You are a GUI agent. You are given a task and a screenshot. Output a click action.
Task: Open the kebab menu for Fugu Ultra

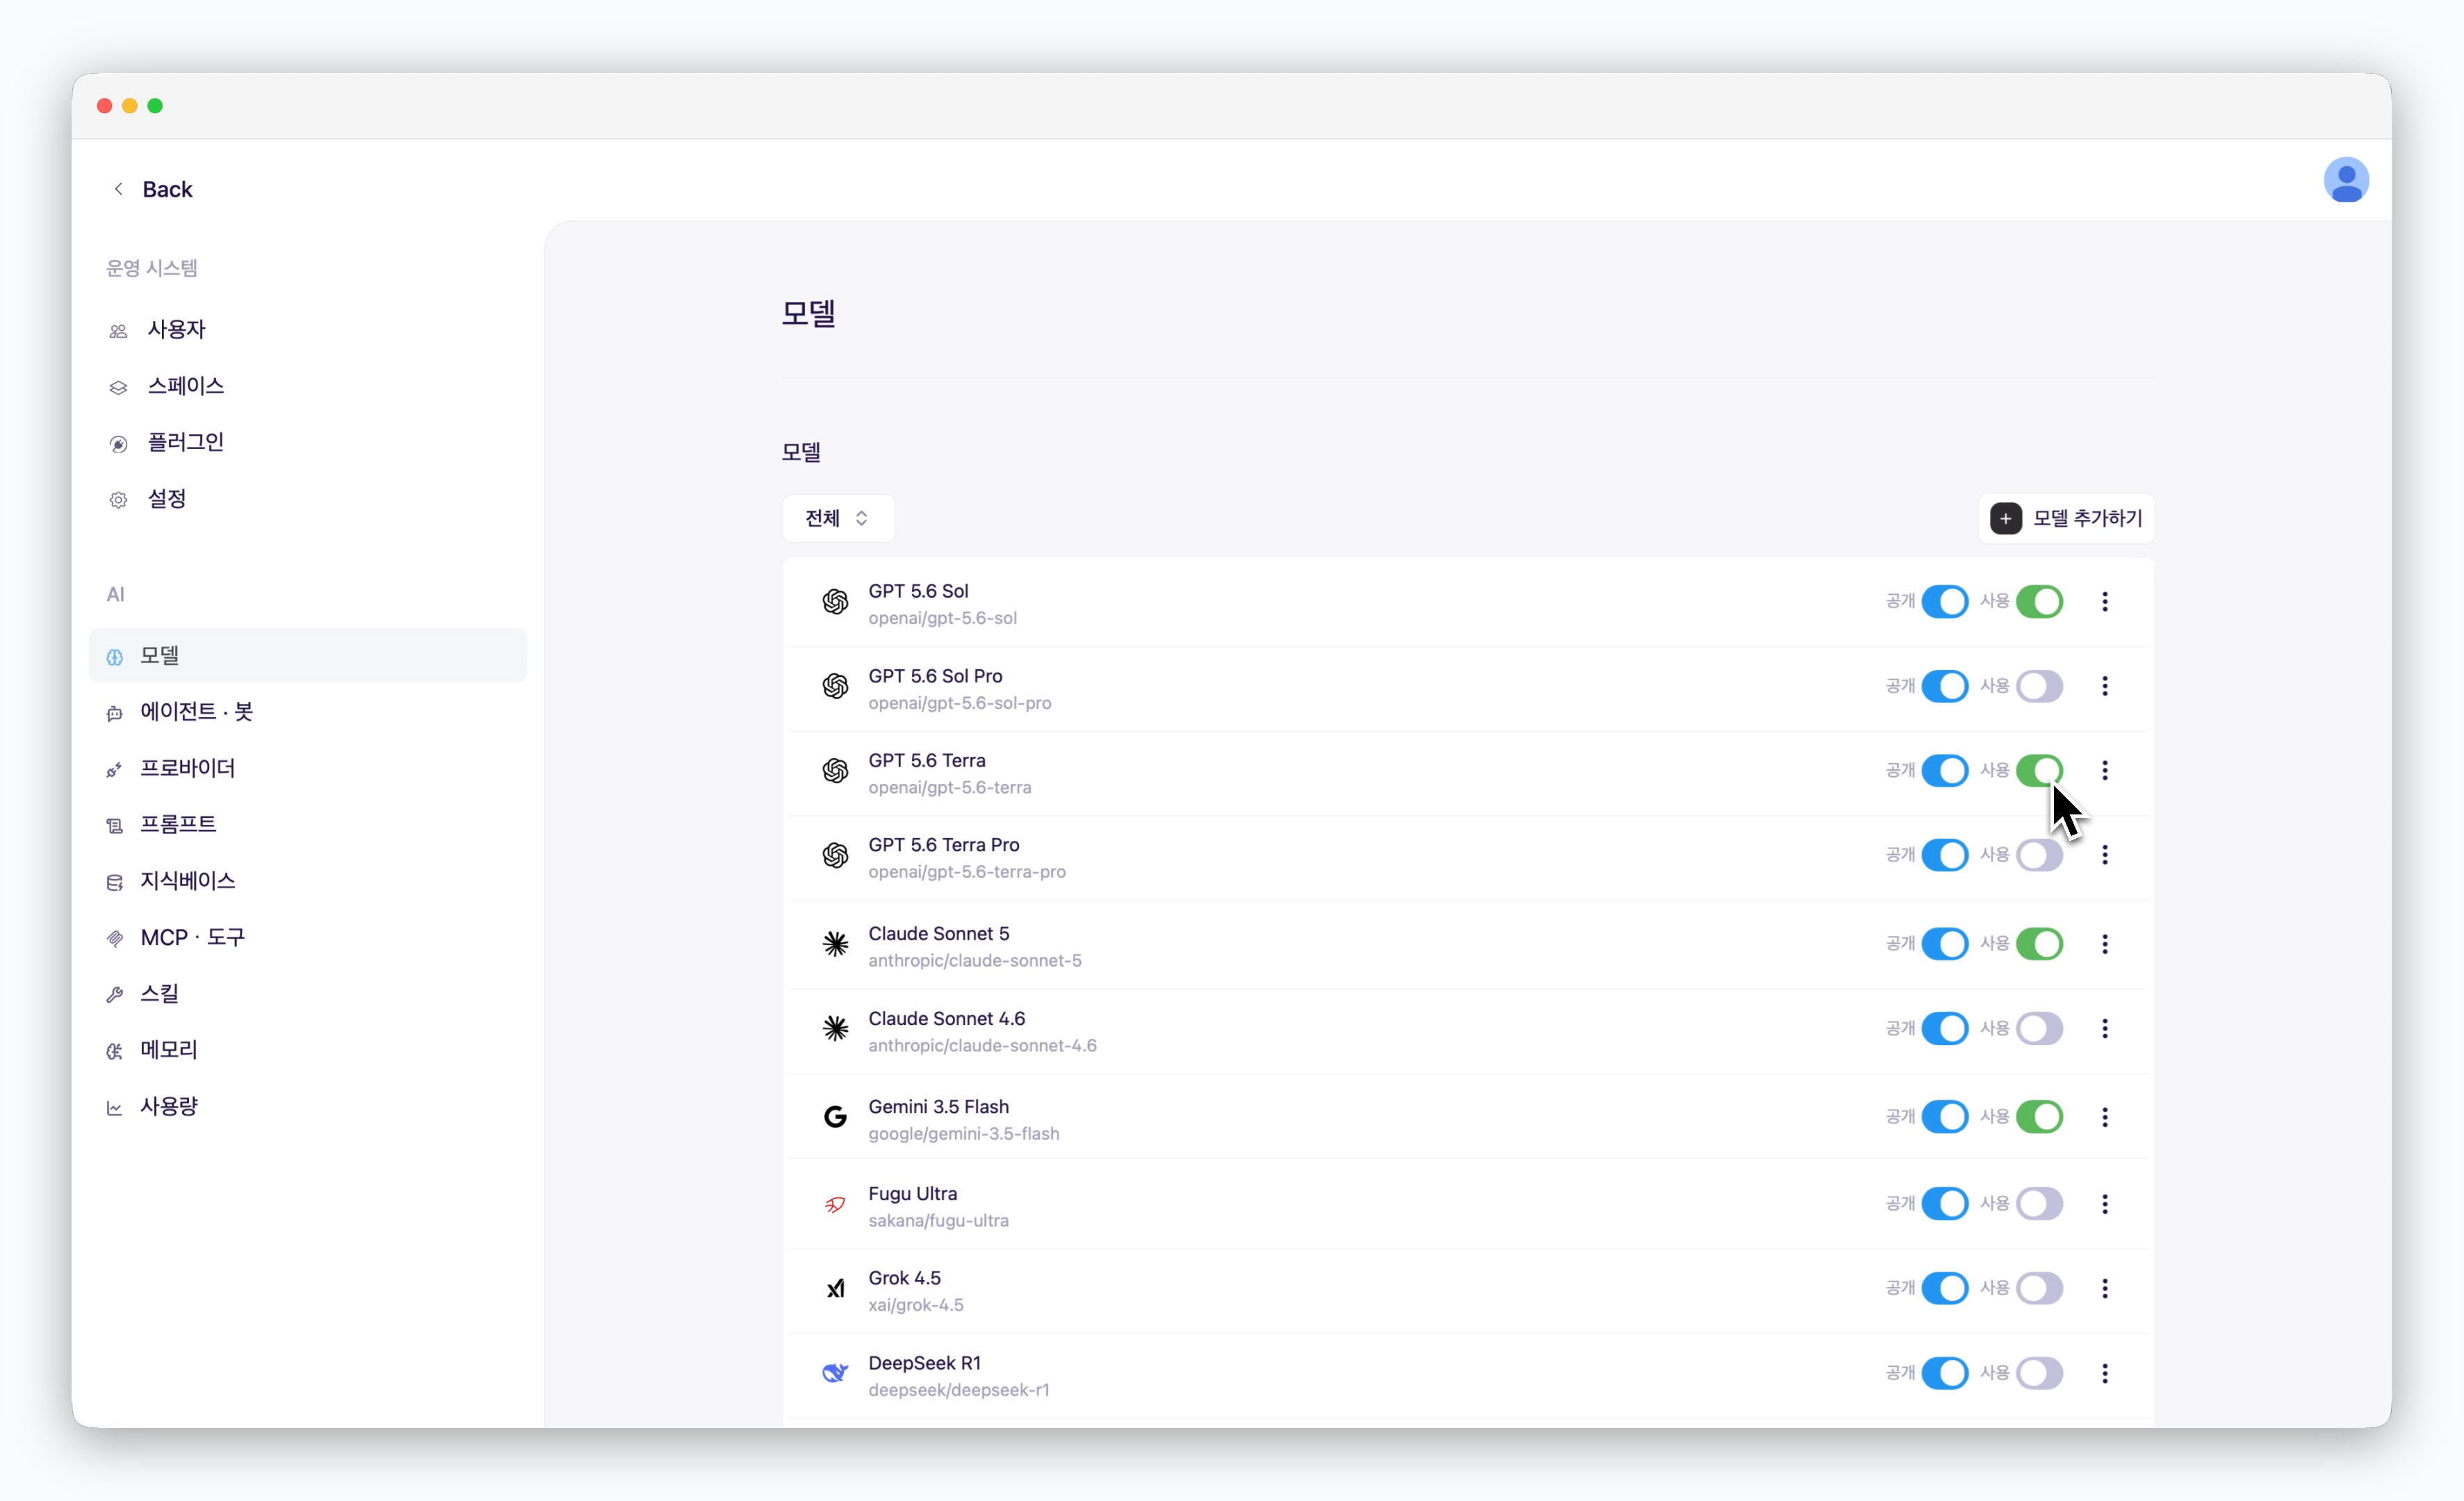tap(2104, 1204)
